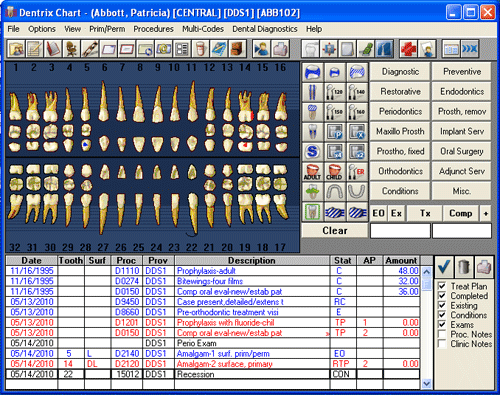500x395 pixels.
Task: Click the ER emergency exam icon
Action: click(357, 172)
